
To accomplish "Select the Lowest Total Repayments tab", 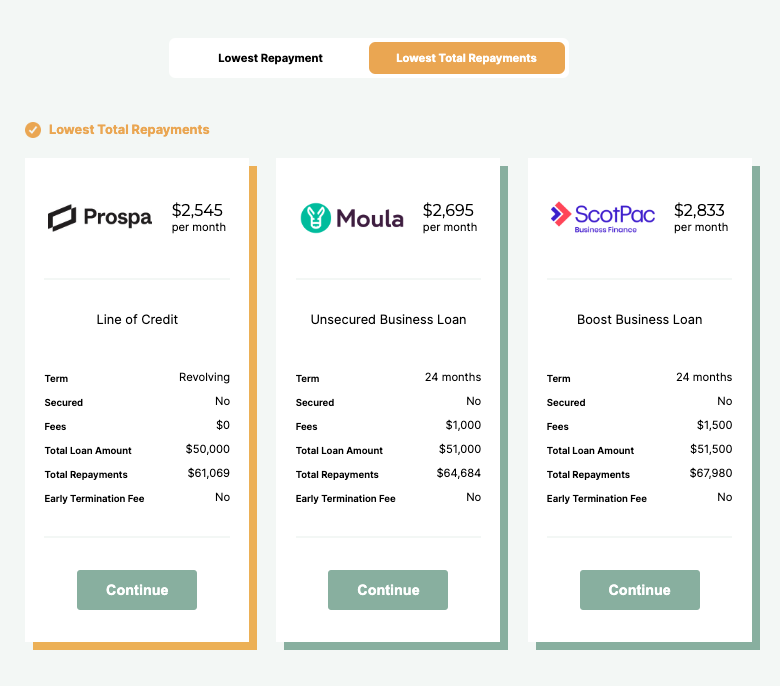I will tap(466, 58).
